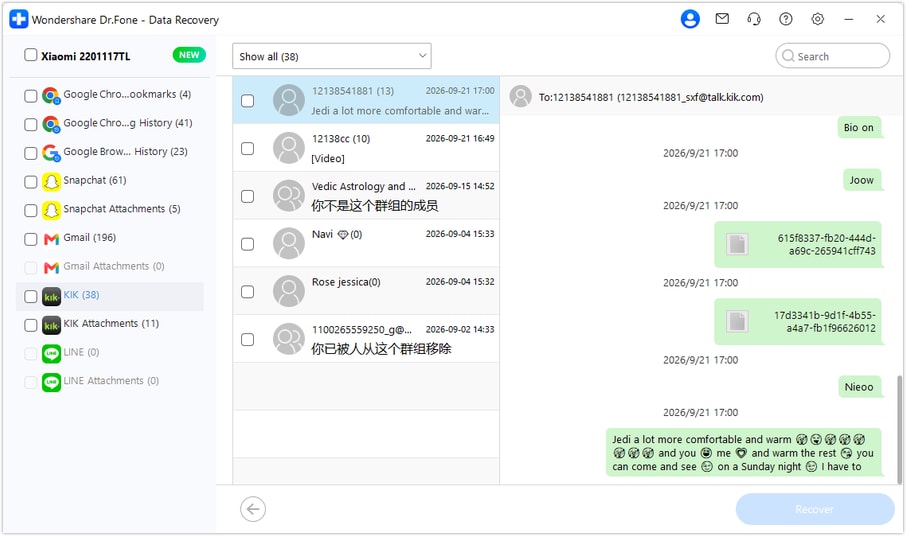Image resolution: width=907 pixels, height=537 pixels.
Task: Tick the checkbox for conversation 12138cc
Action: click(248, 148)
